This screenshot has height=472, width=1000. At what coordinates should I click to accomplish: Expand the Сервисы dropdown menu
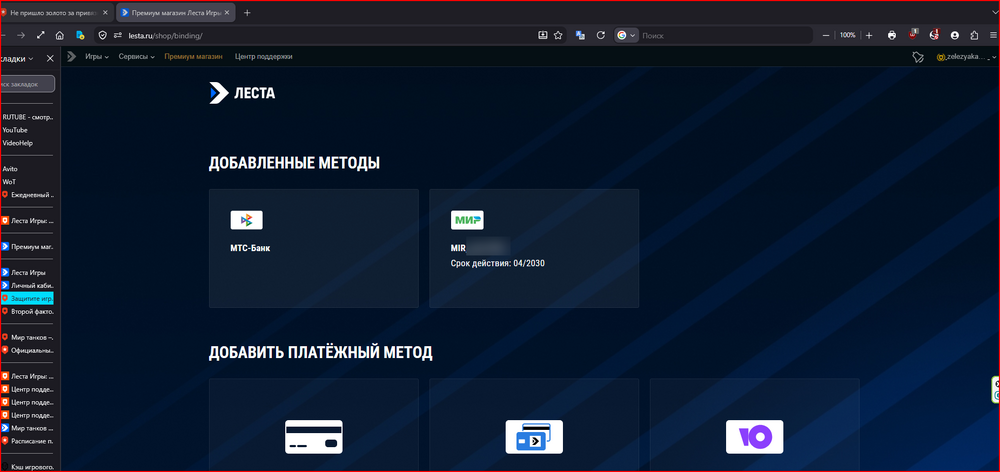click(x=137, y=57)
